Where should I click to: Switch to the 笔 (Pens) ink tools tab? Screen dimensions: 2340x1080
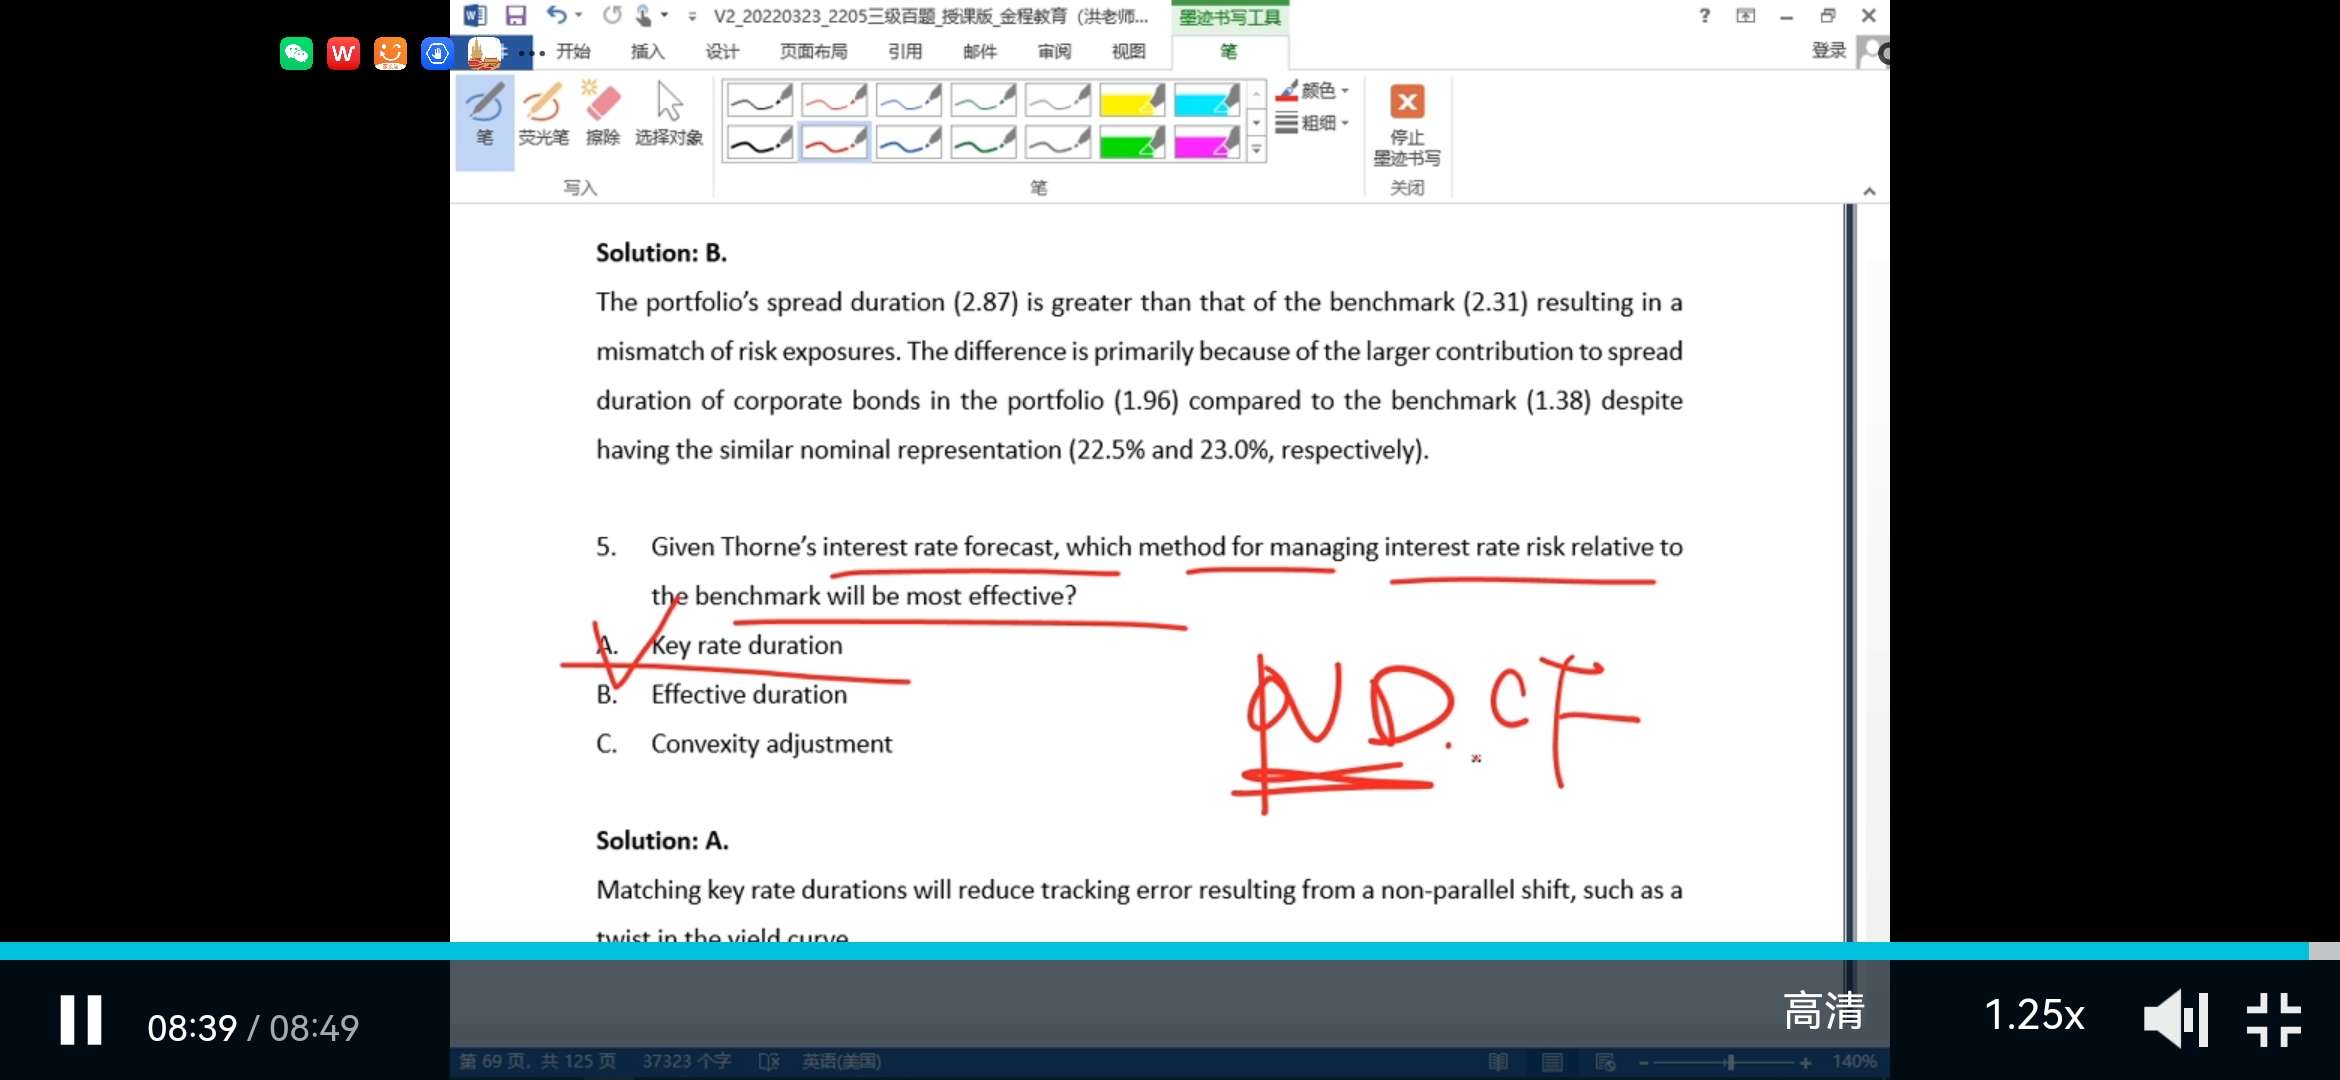(1229, 51)
